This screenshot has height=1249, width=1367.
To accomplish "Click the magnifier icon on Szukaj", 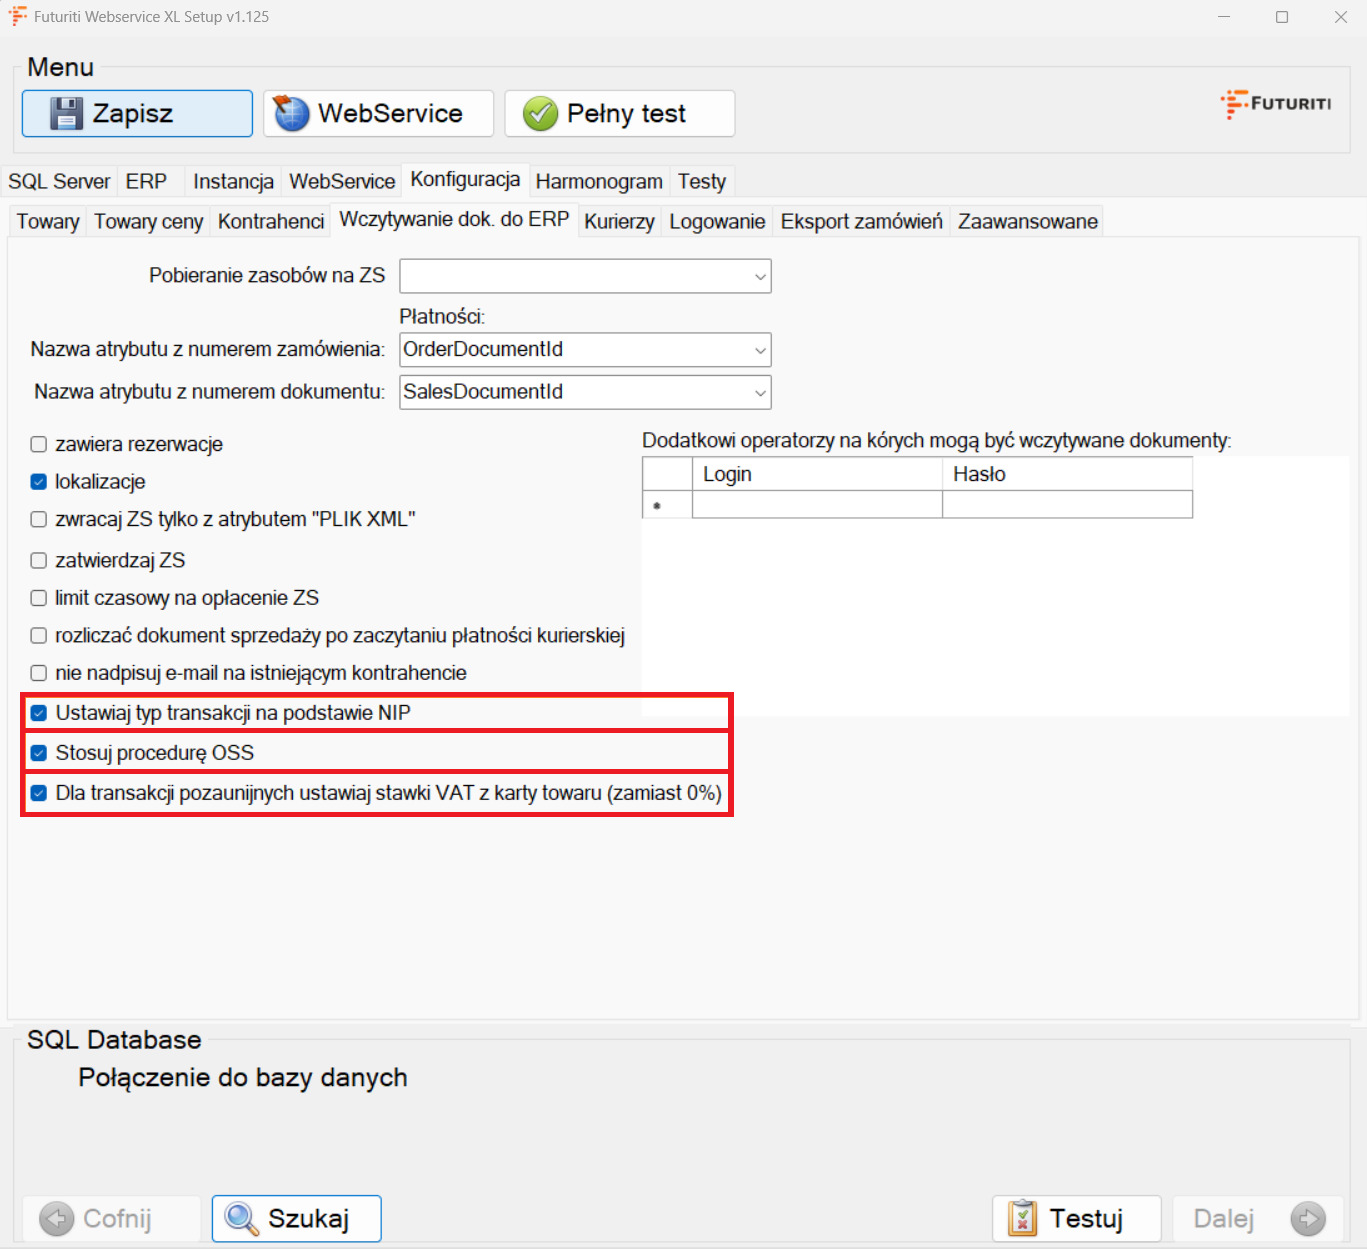I will [241, 1219].
